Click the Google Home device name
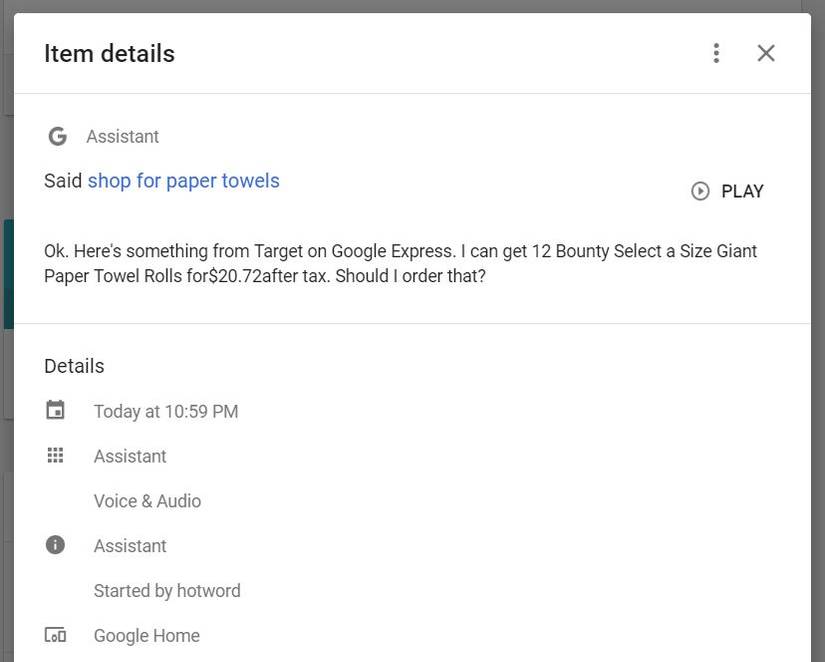 [x=146, y=635]
